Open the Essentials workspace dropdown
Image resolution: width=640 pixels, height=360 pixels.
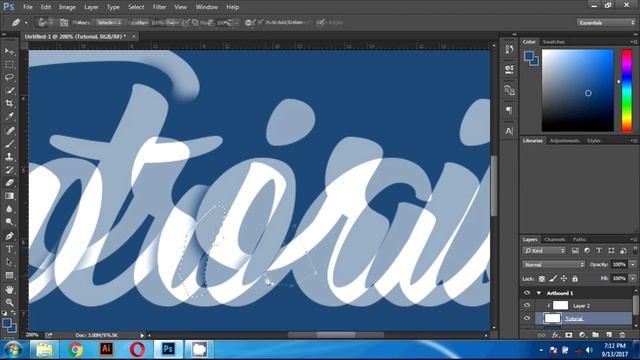click(606, 23)
